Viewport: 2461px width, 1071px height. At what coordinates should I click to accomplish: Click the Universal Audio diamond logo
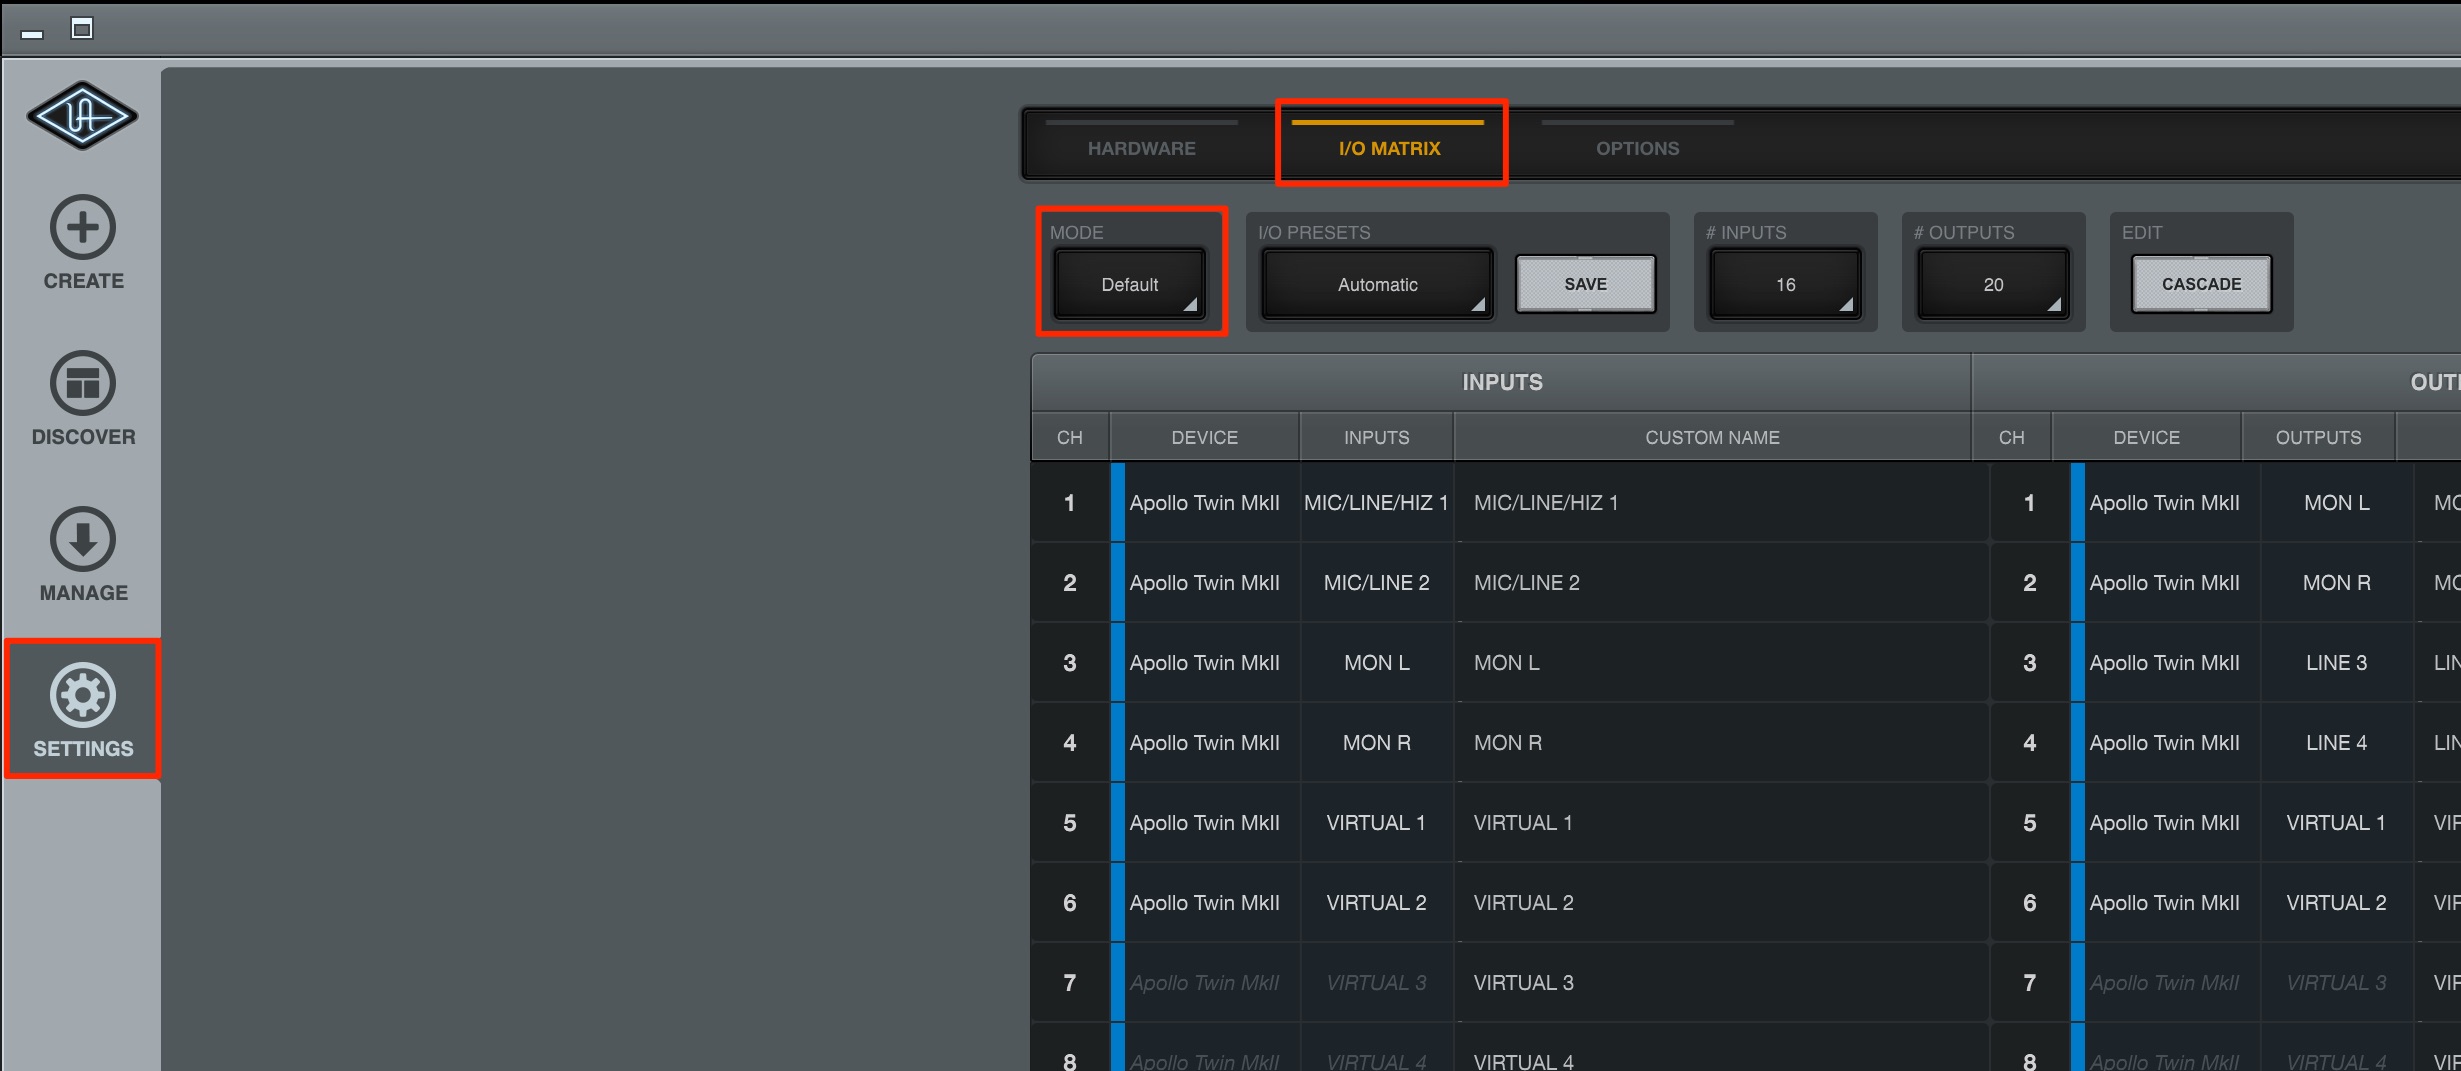(x=82, y=116)
